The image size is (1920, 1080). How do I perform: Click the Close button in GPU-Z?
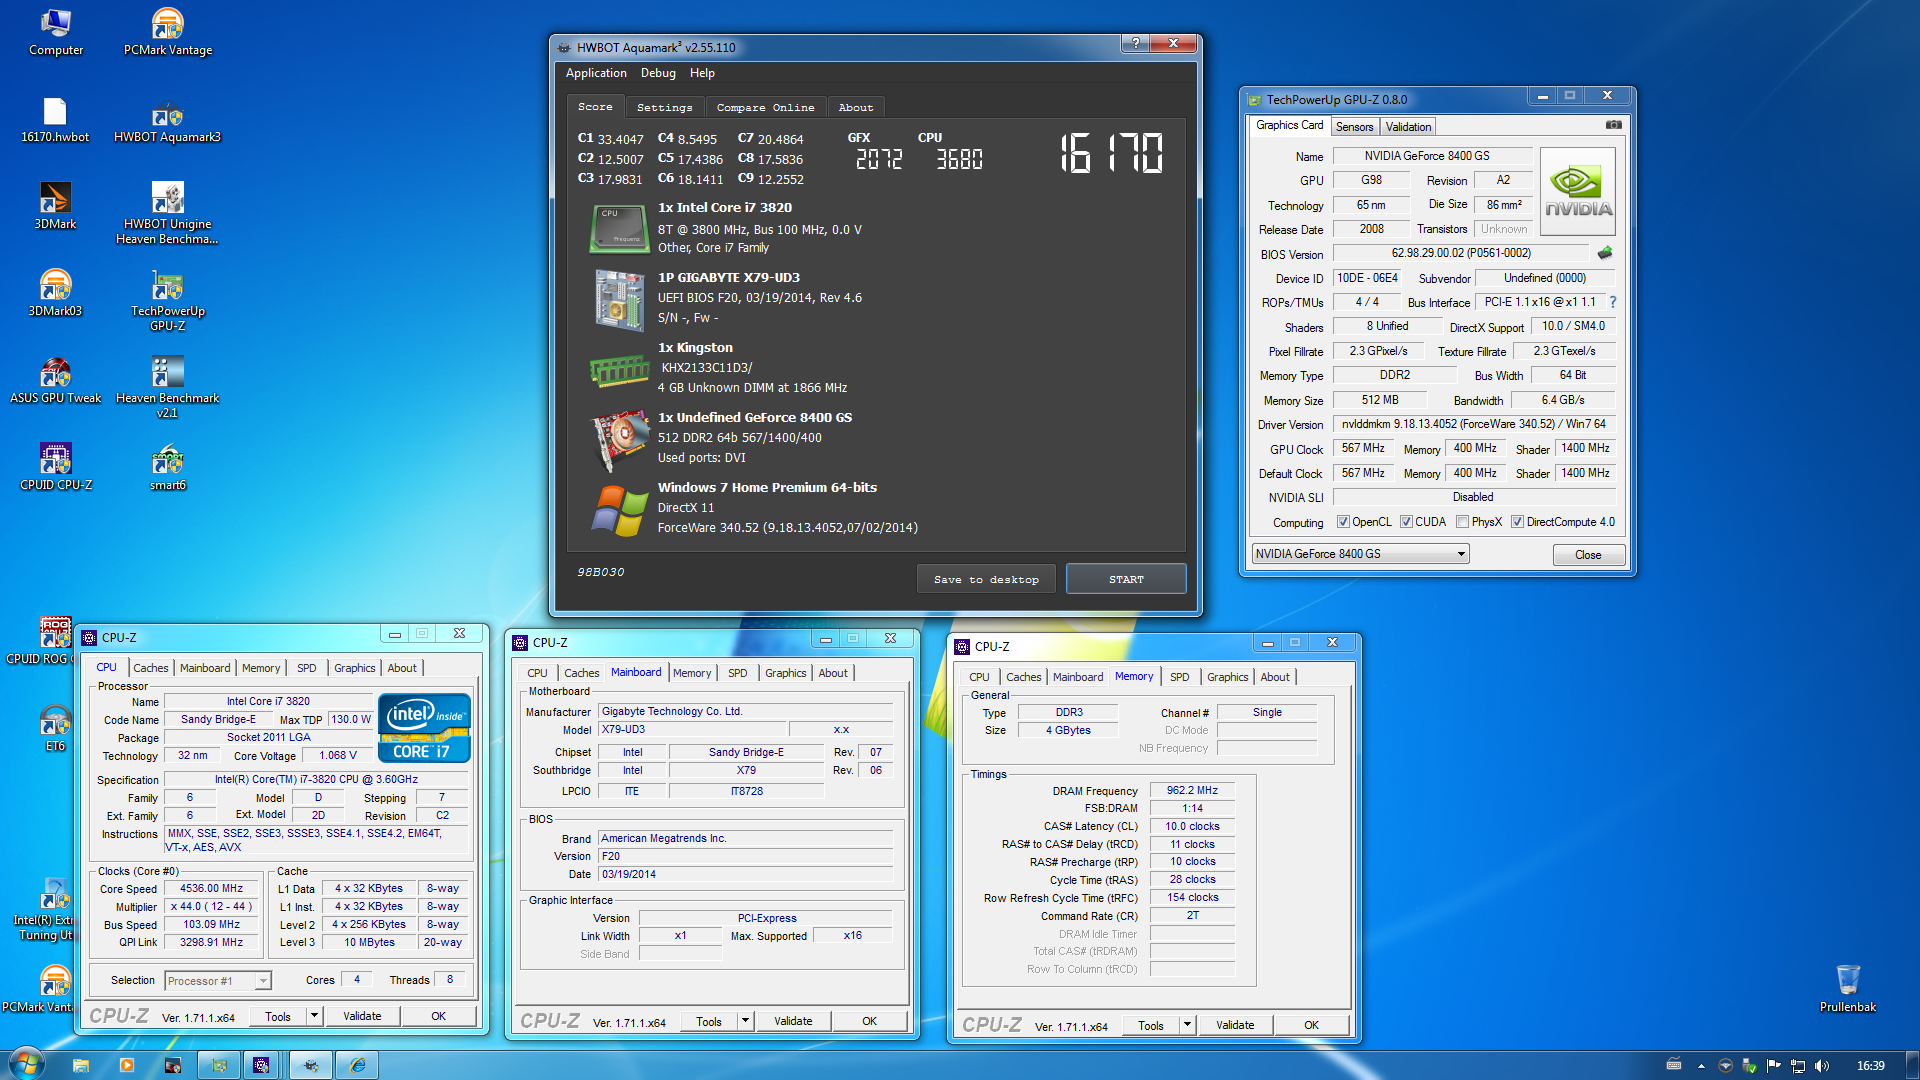pyautogui.click(x=1588, y=555)
